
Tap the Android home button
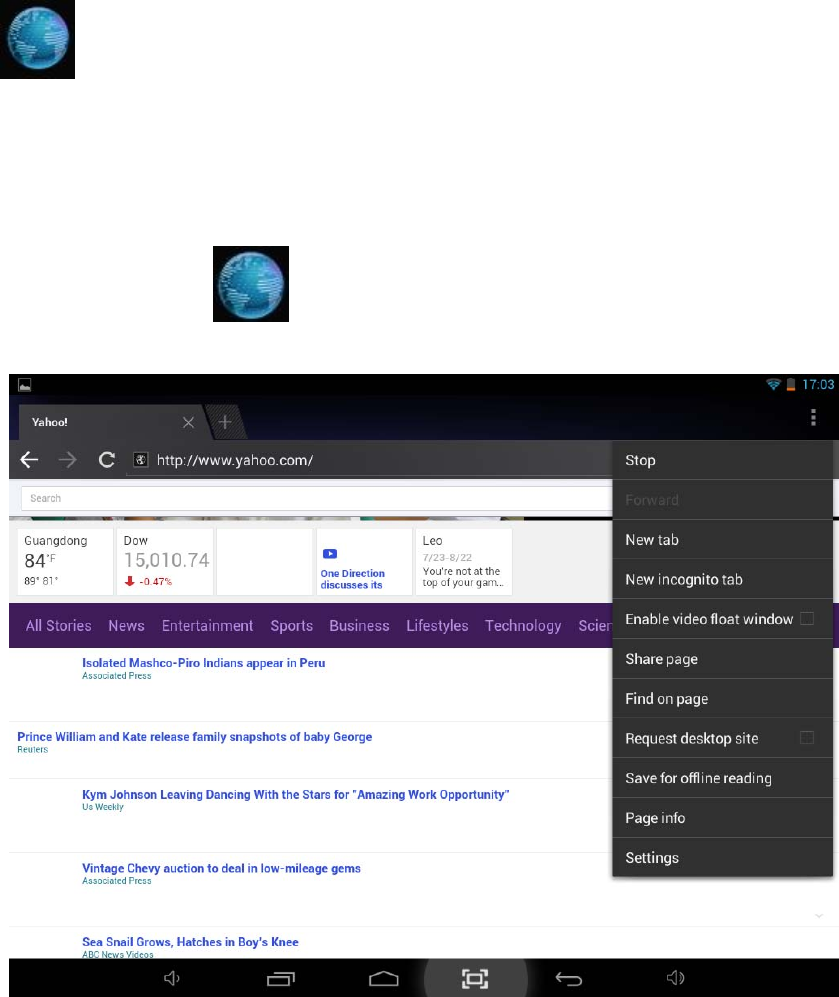[x=384, y=979]
